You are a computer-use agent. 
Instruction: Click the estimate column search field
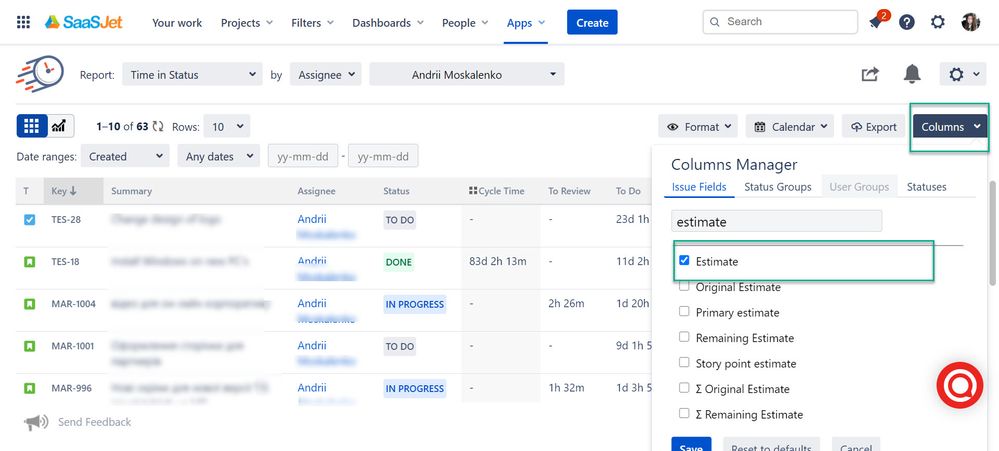pyautogui.click(x=777, y=222)
